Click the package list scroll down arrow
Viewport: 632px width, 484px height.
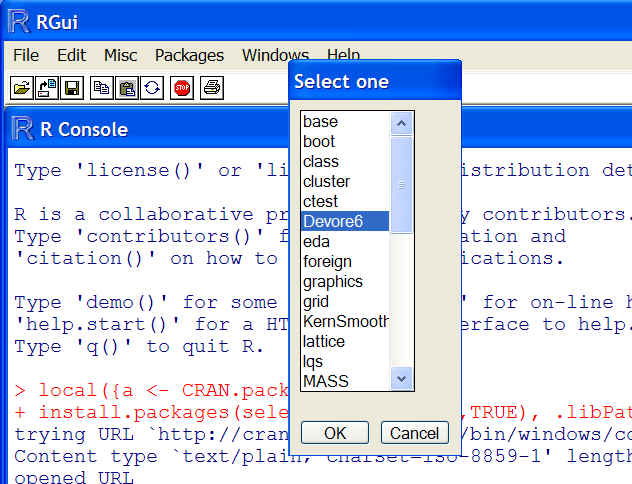[401, 379]
